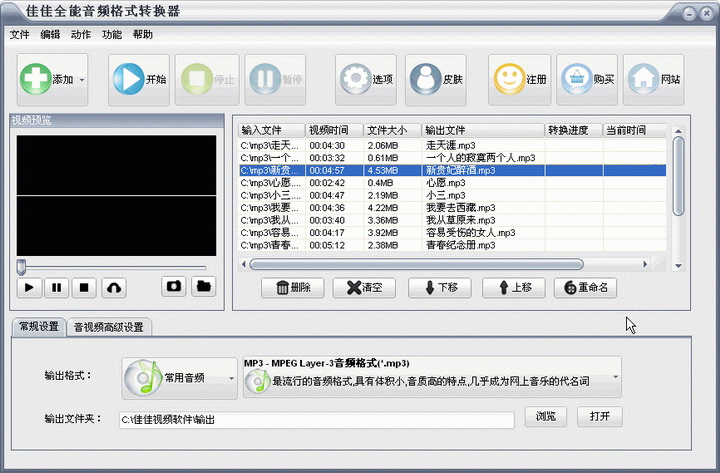Open the 皮肤 (Skin) toolbar icon

[x=423, y=79]
